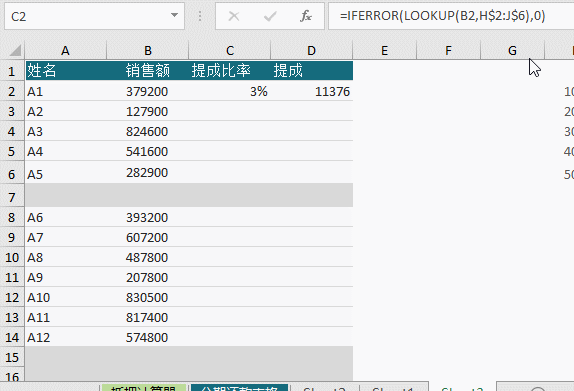Select the cell containing 282900
This screenshot has width=574, height=391.
(148, 172)
